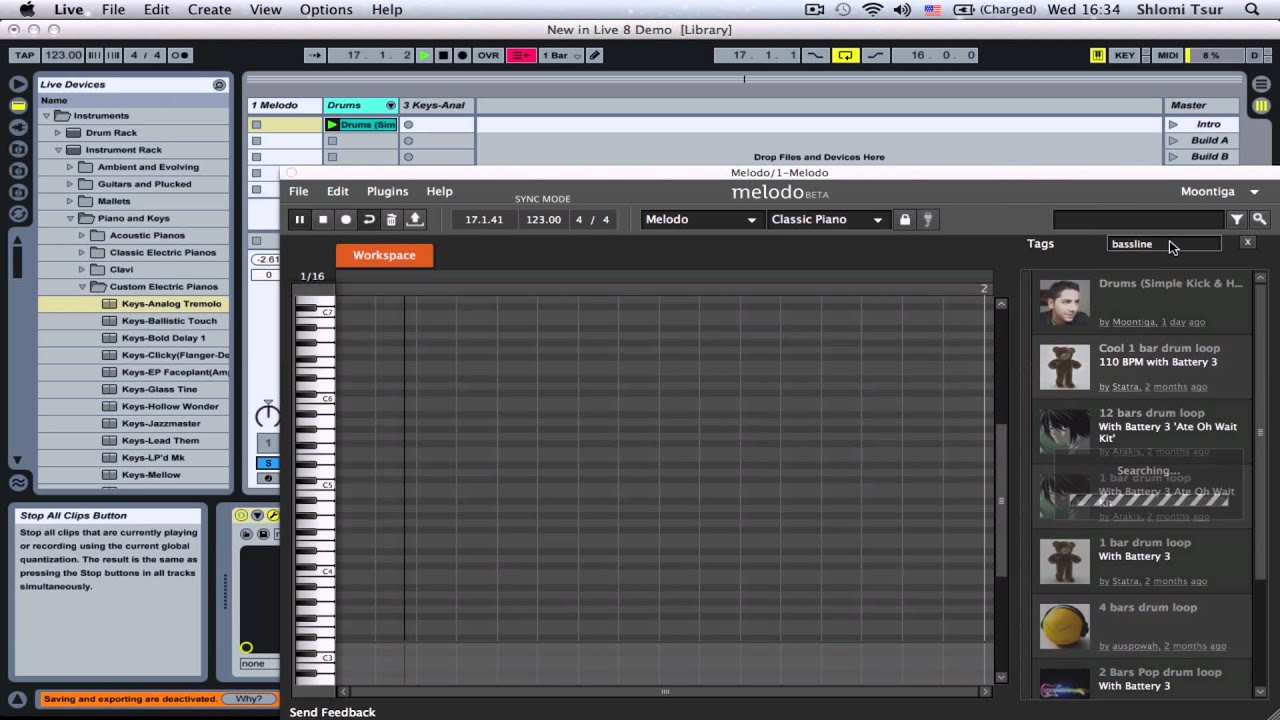Expand Ambient and Evolving folder
The height and width of the screenshot is (720, 1280).
[70, 167]
